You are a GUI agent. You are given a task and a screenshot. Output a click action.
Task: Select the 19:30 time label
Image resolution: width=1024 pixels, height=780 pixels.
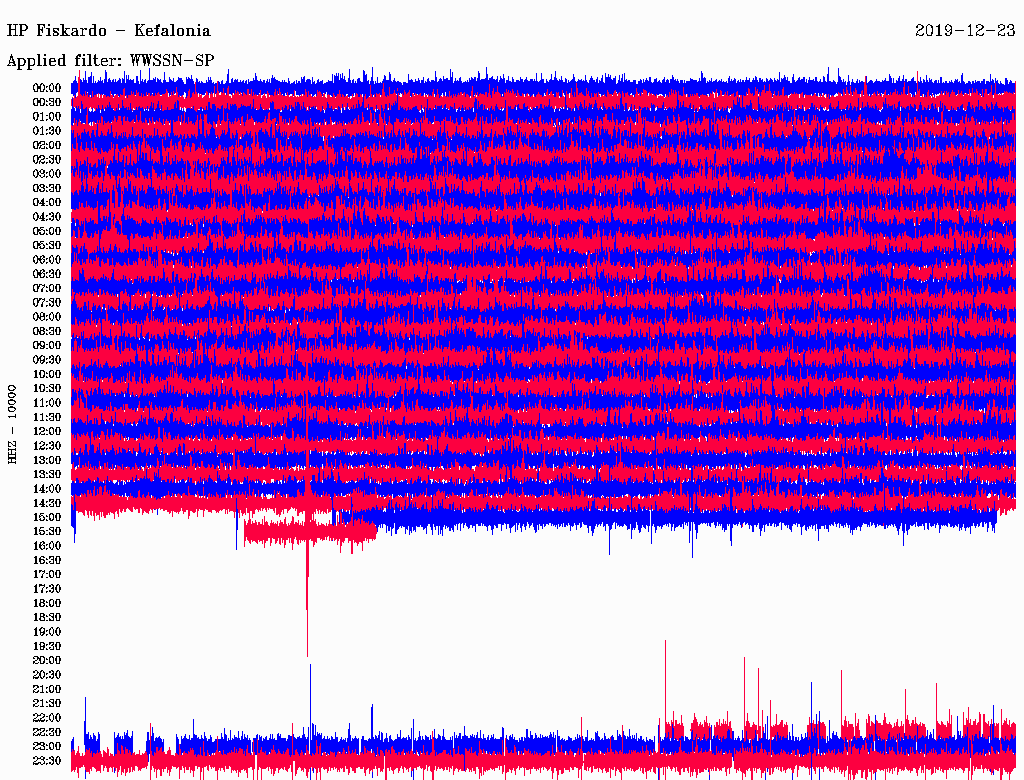point(47,647)
